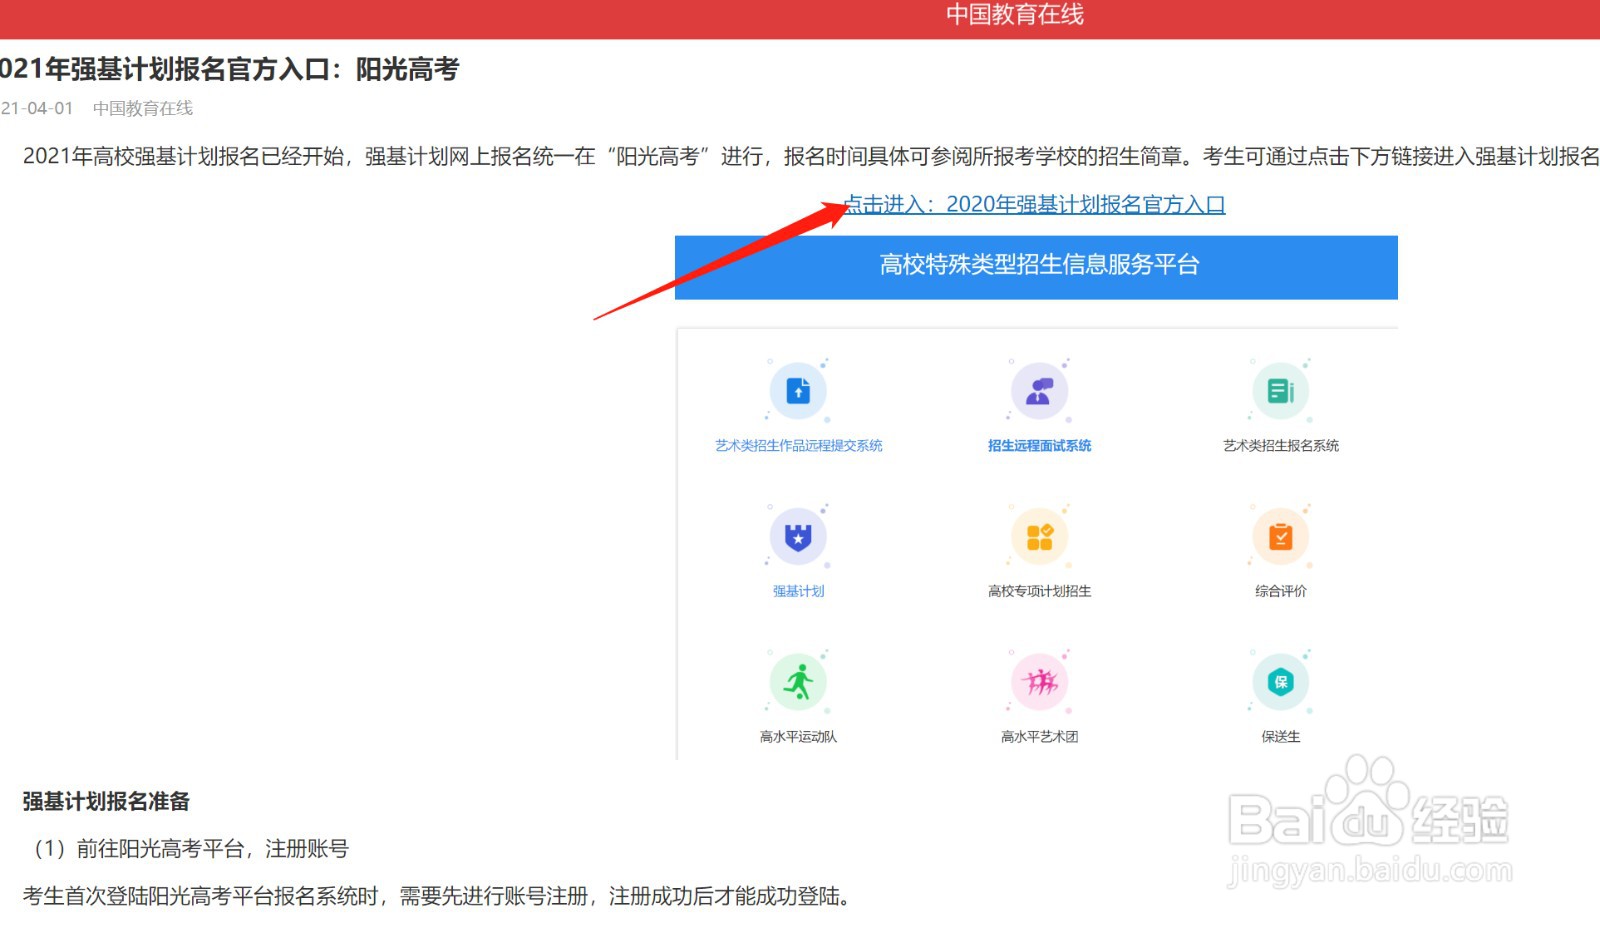Click the article date 21-04-01

tap(37, 108)
